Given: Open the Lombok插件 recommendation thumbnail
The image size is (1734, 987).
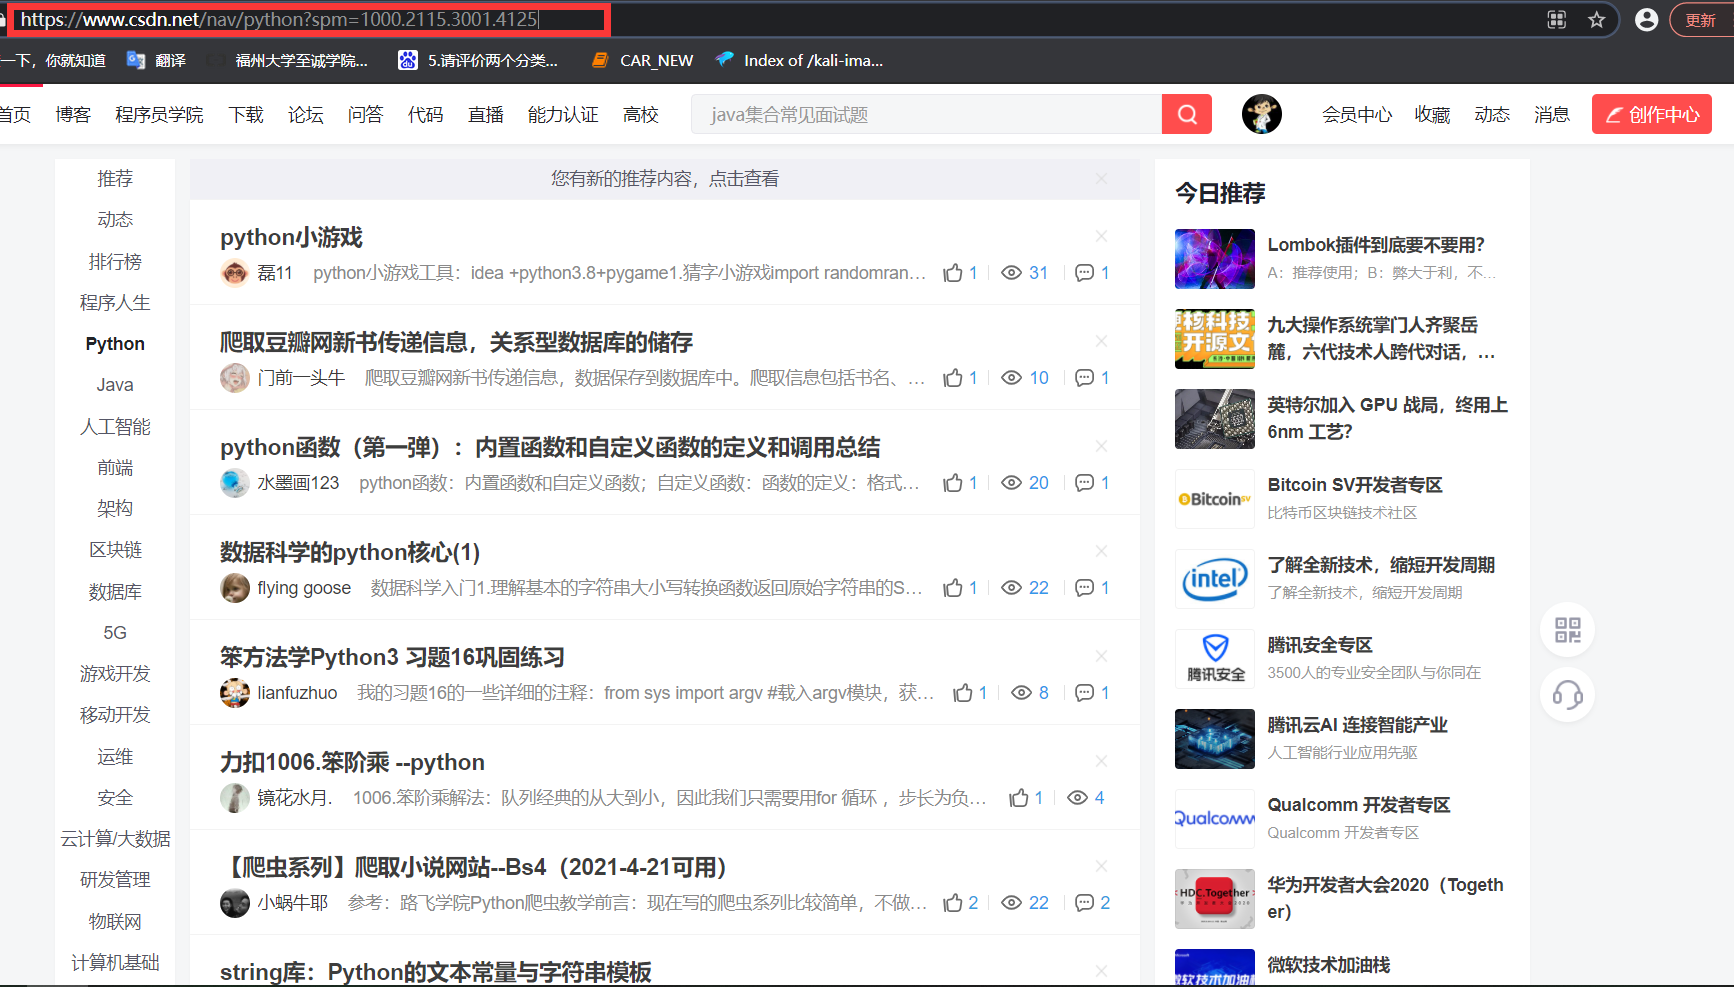Looking at the screenshot, I should coord(1215,259).
